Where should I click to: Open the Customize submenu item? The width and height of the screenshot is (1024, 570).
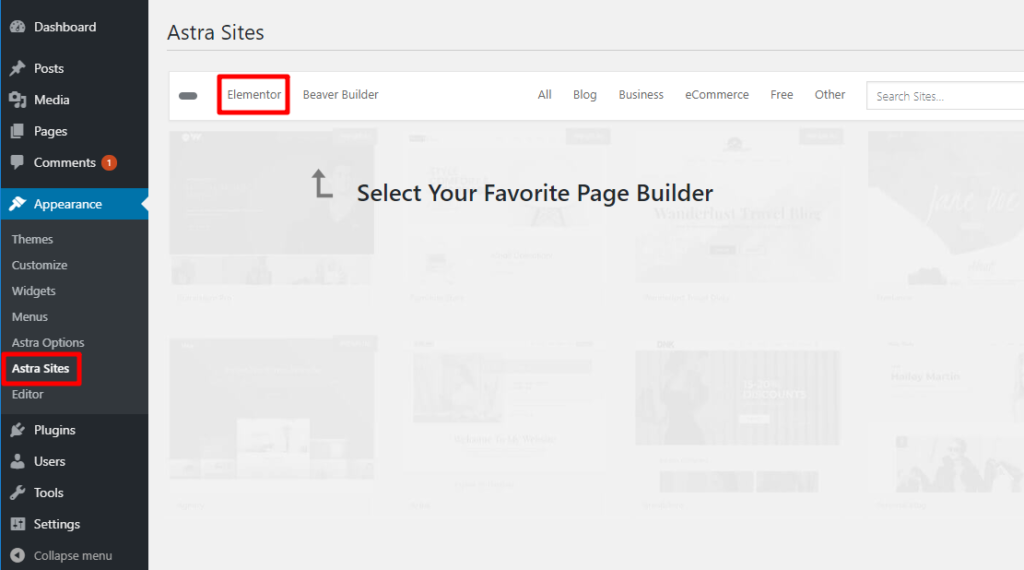pos(39,265)
